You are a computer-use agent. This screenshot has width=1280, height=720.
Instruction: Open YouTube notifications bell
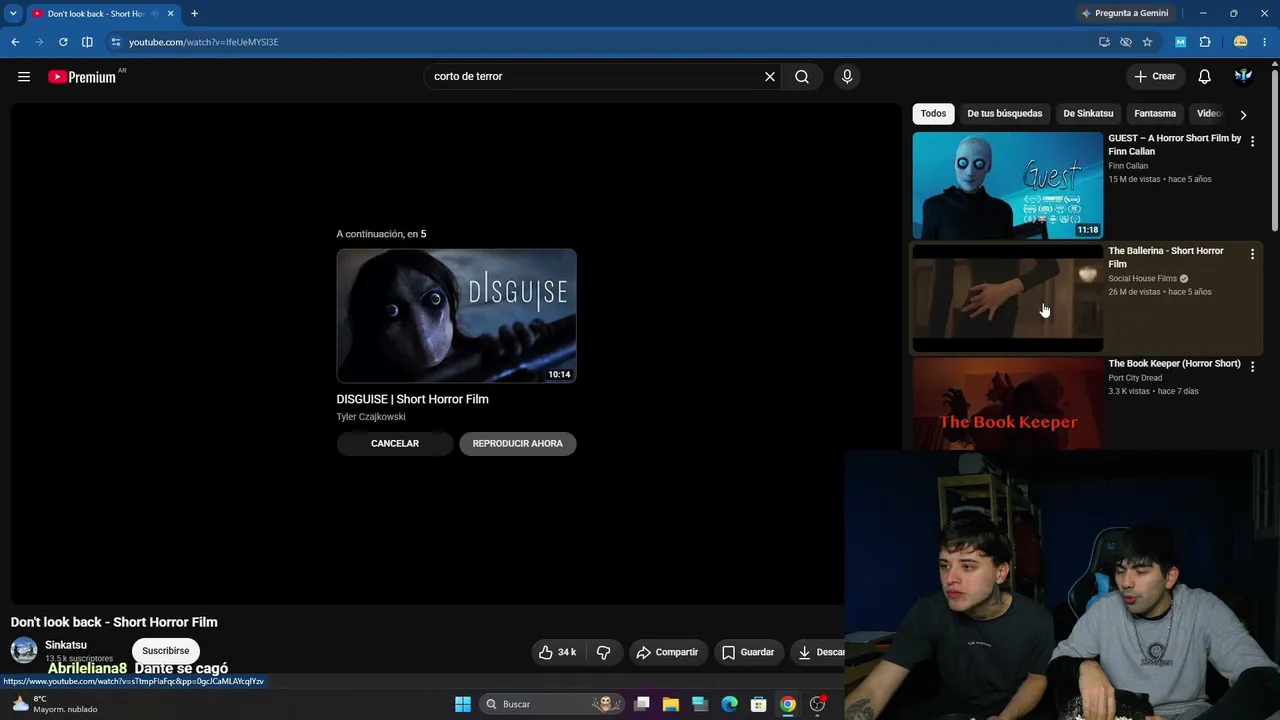(x=1205, y=77)
